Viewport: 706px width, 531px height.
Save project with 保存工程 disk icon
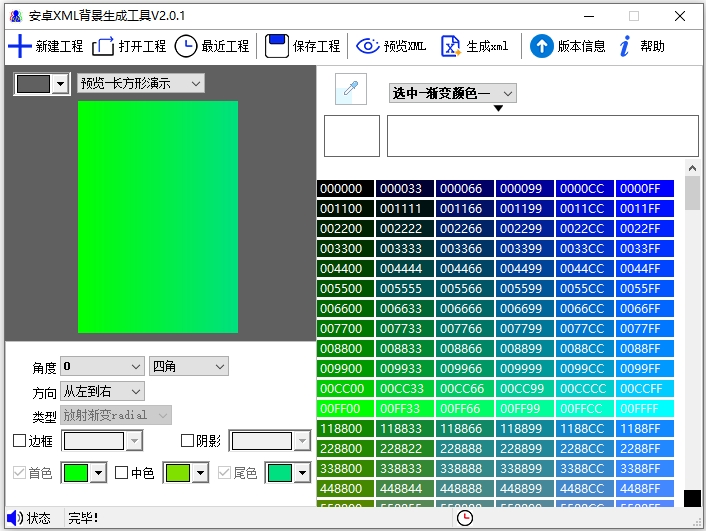click(276, 46)
